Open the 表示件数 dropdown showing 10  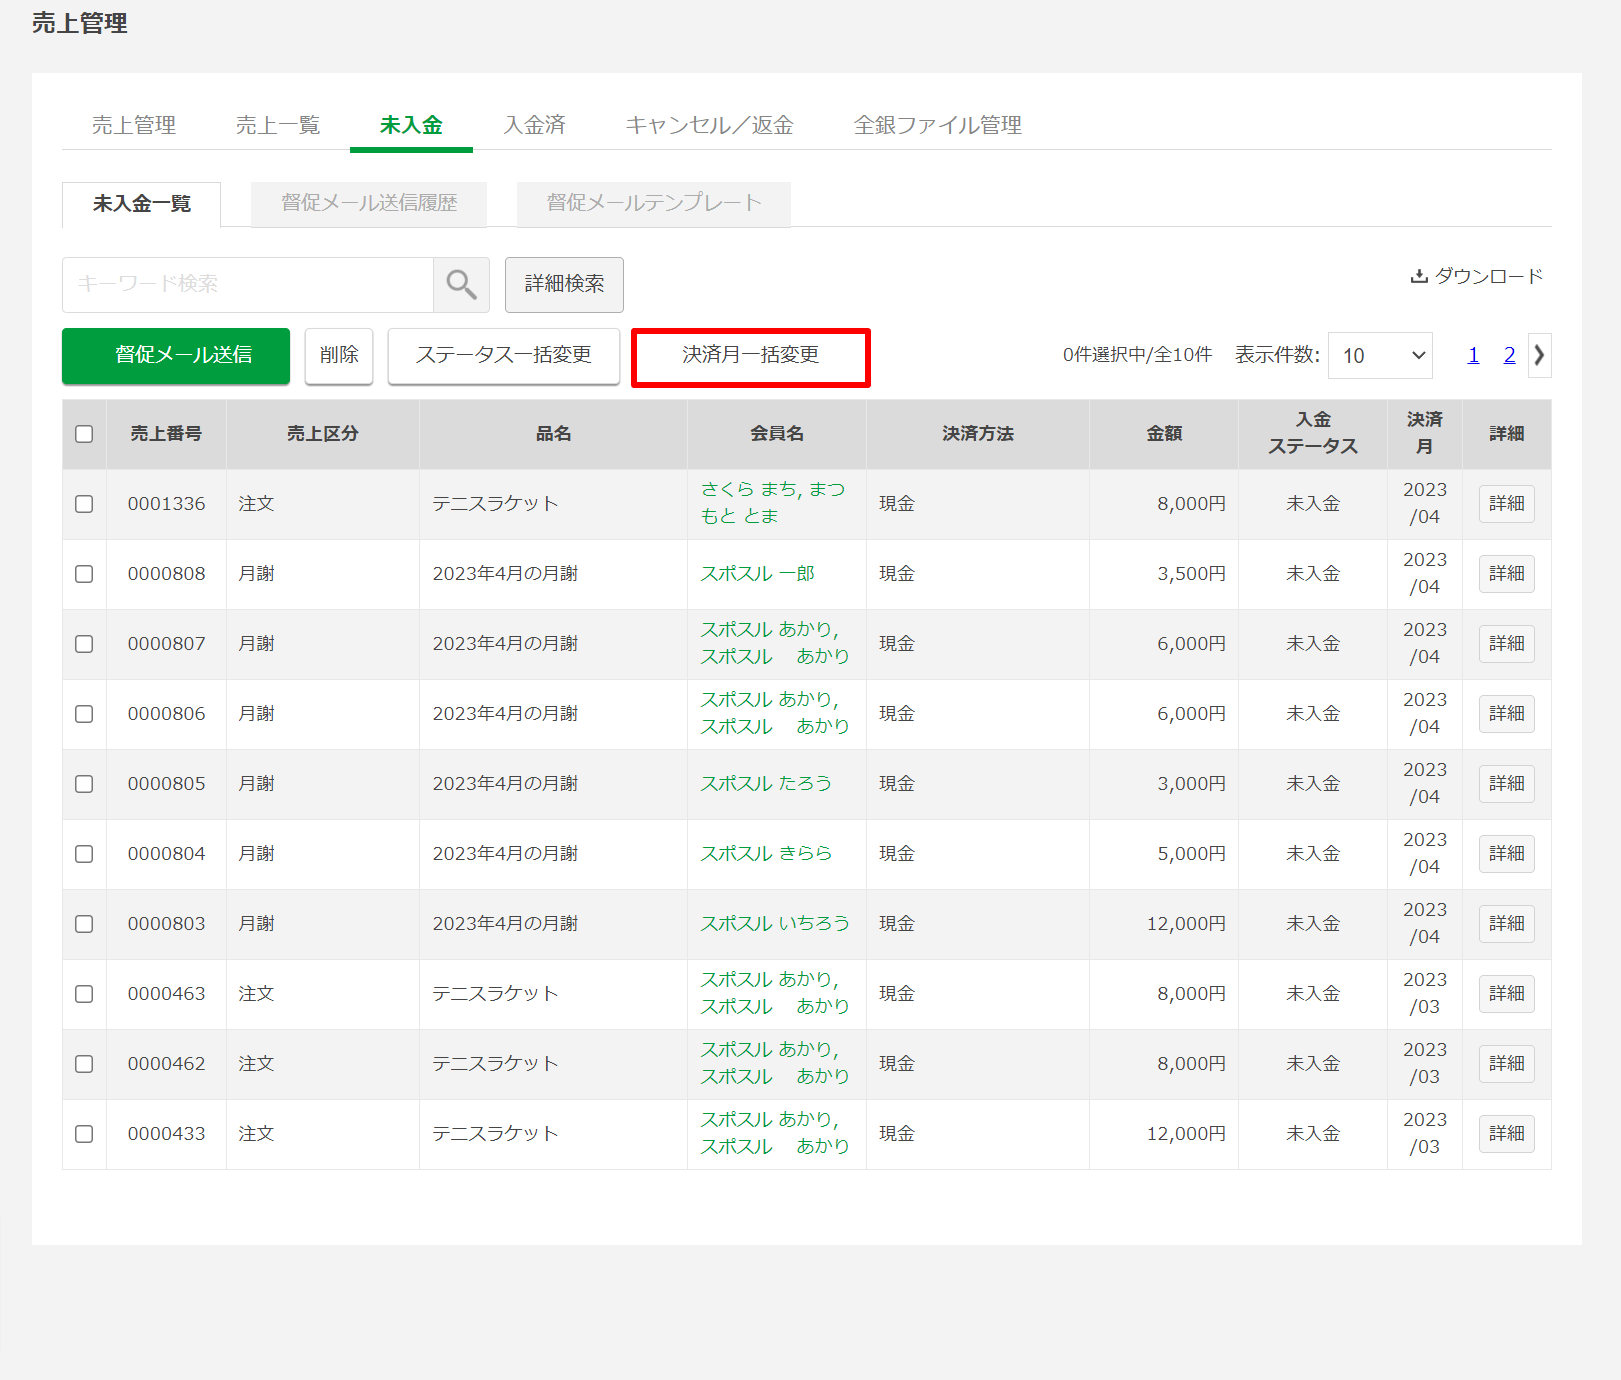point(1380,356)
